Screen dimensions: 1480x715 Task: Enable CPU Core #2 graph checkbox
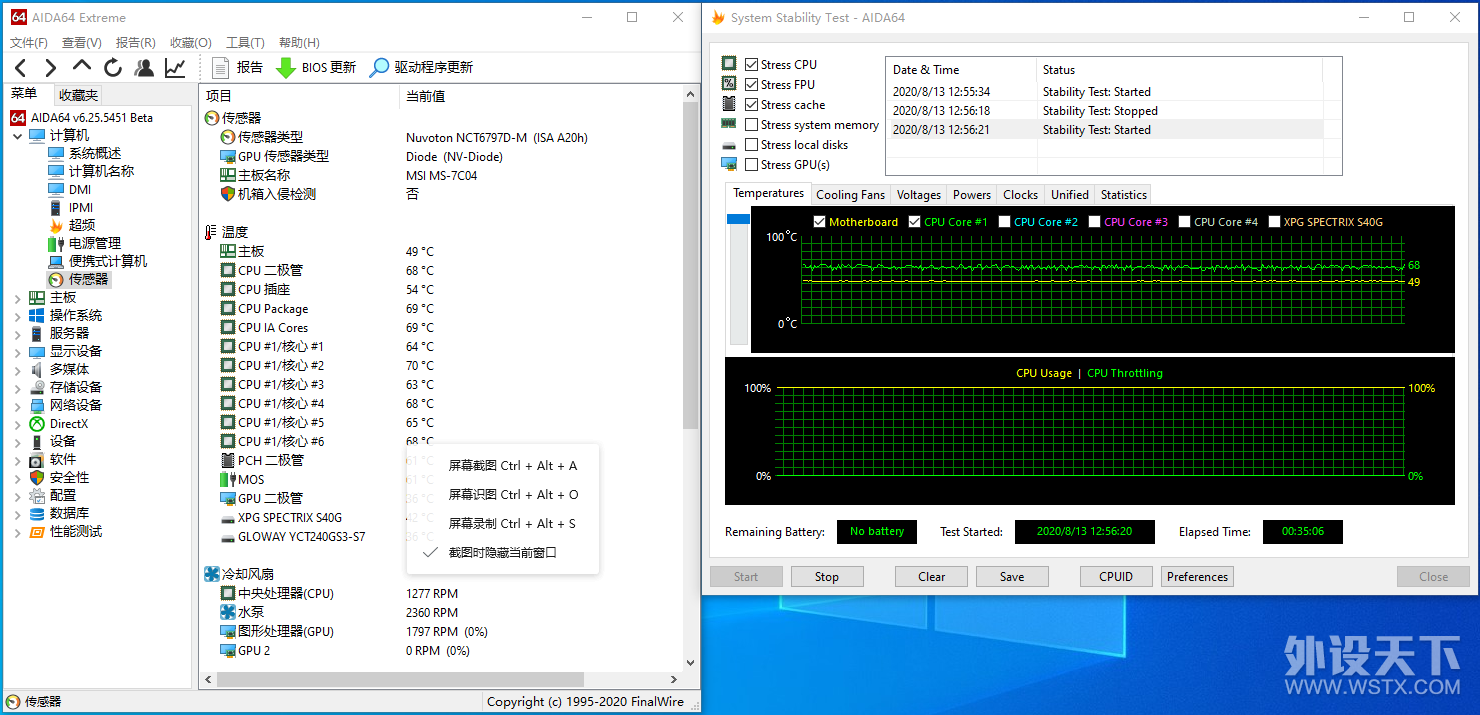[x=1004, y=222]
